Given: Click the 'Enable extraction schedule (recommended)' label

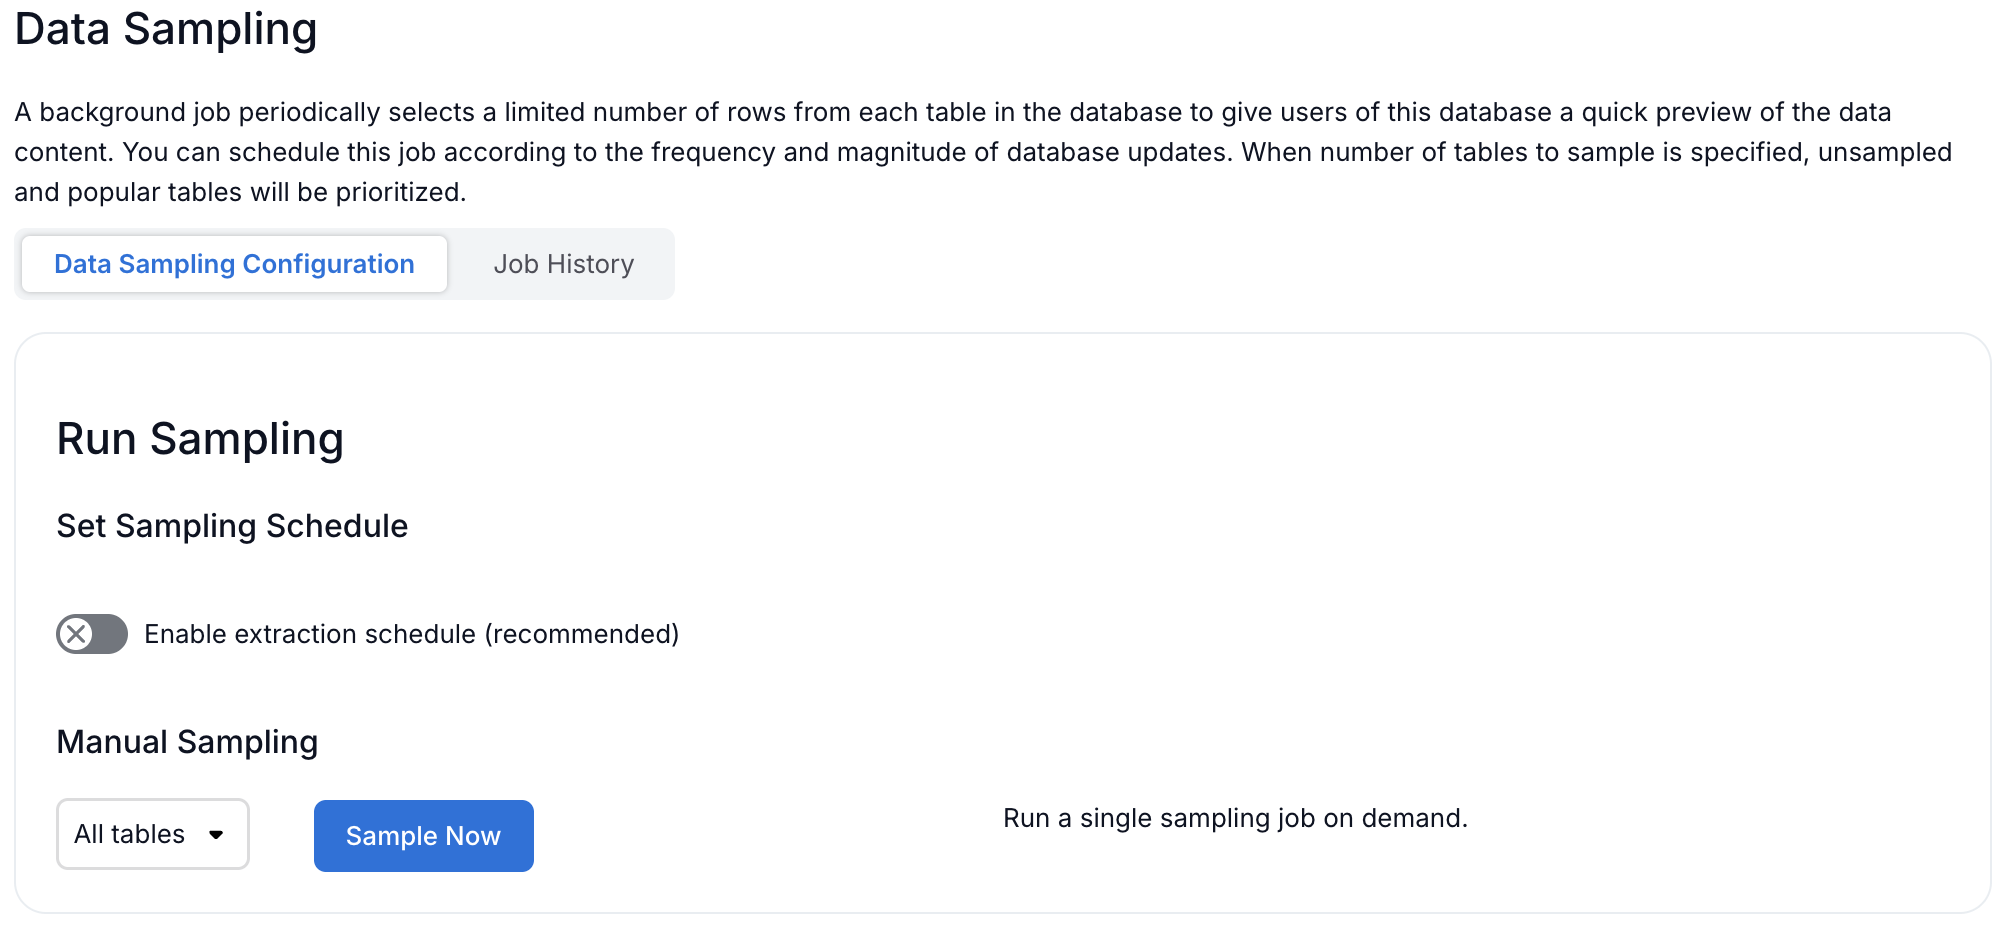Looking at the screenshot, I should click(411, 634).
